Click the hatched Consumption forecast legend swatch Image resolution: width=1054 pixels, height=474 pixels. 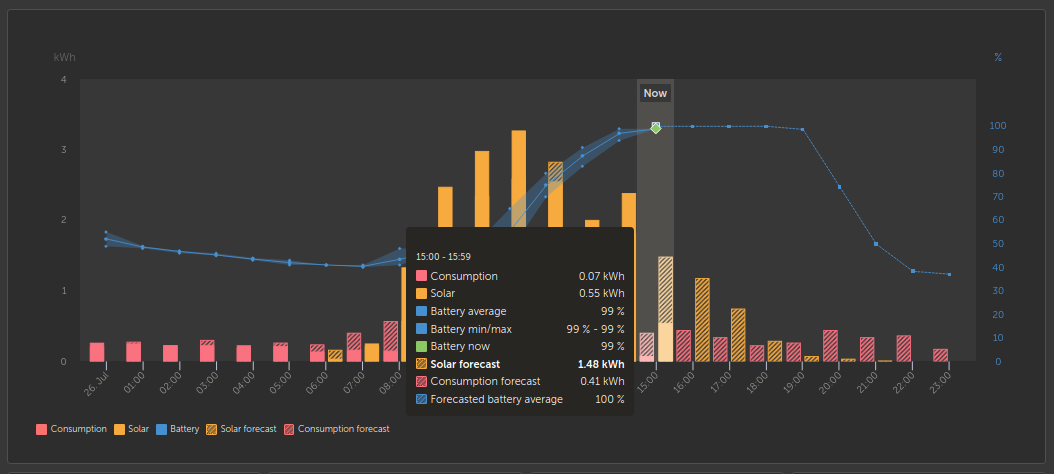click(x=290, y=429)
